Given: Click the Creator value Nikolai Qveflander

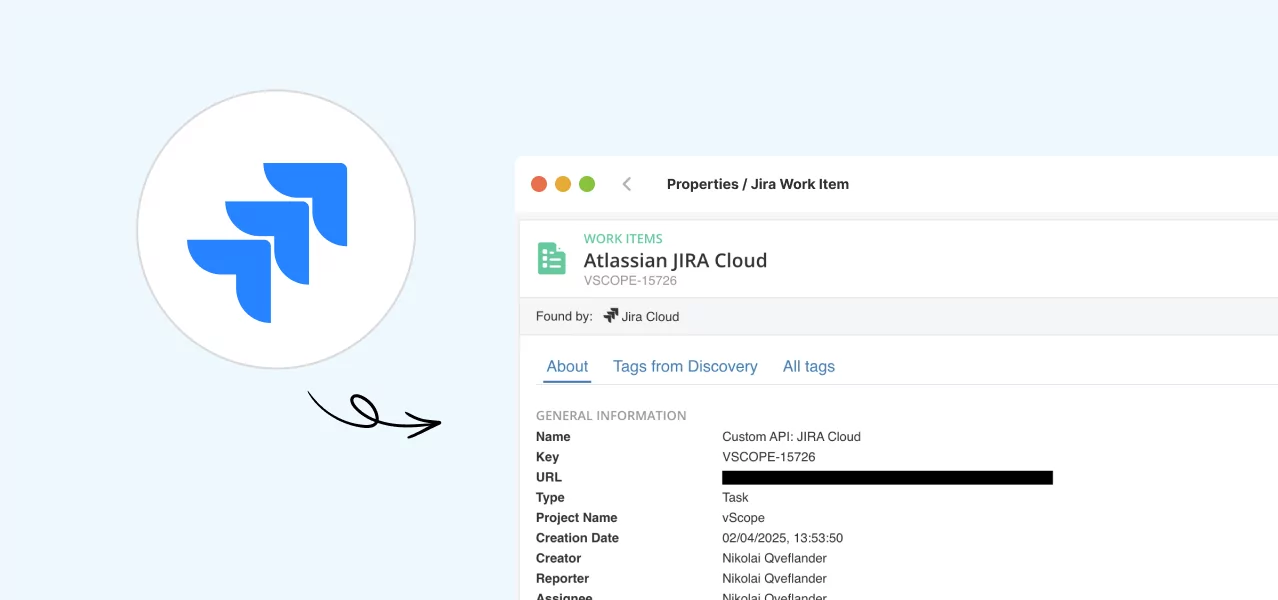Looking at the screenshot, I should point(774,558).
